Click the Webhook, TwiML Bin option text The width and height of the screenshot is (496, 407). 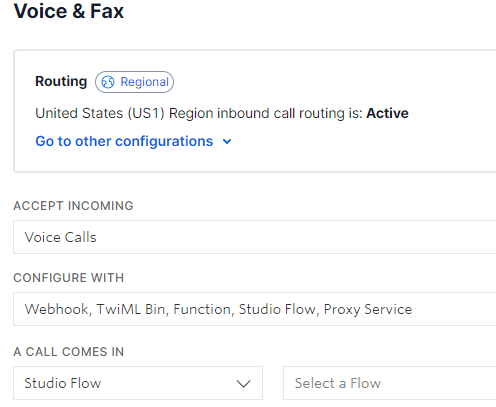[95, 309]
